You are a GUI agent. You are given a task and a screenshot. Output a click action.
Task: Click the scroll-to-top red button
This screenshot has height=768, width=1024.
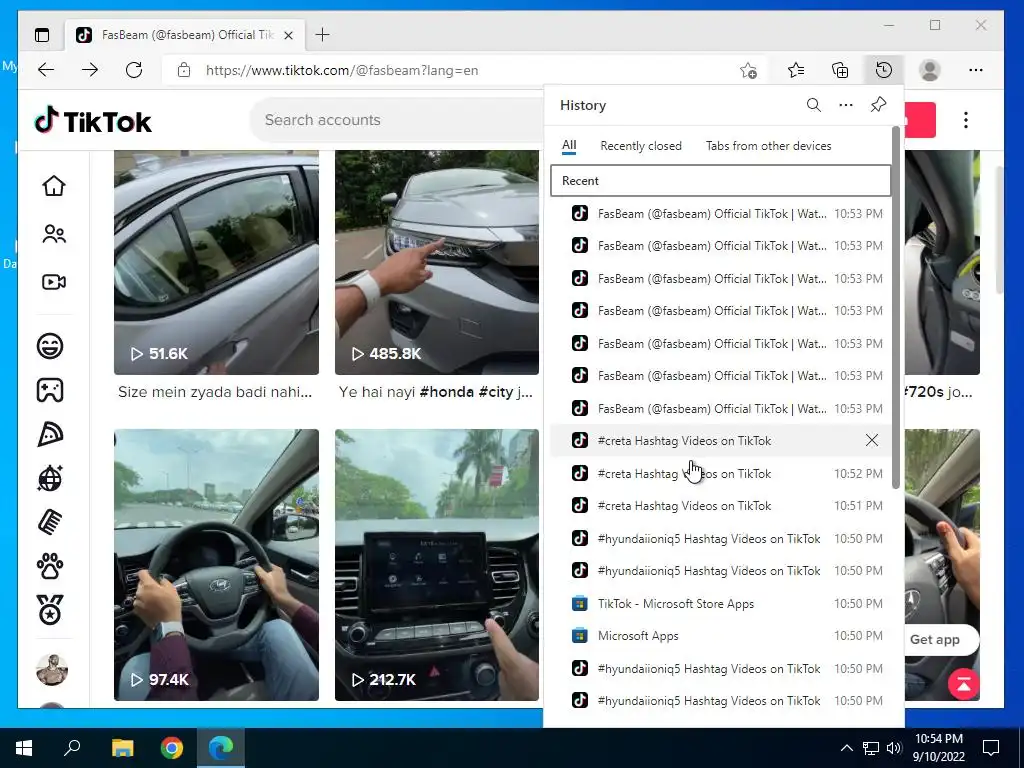coord(963,684)
